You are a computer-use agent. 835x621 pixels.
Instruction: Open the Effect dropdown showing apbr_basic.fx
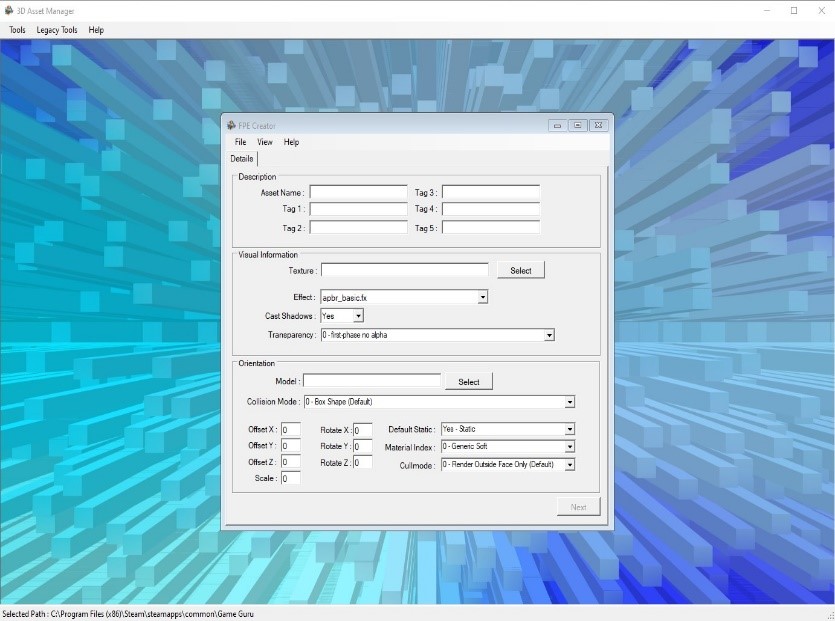(482, 297)
